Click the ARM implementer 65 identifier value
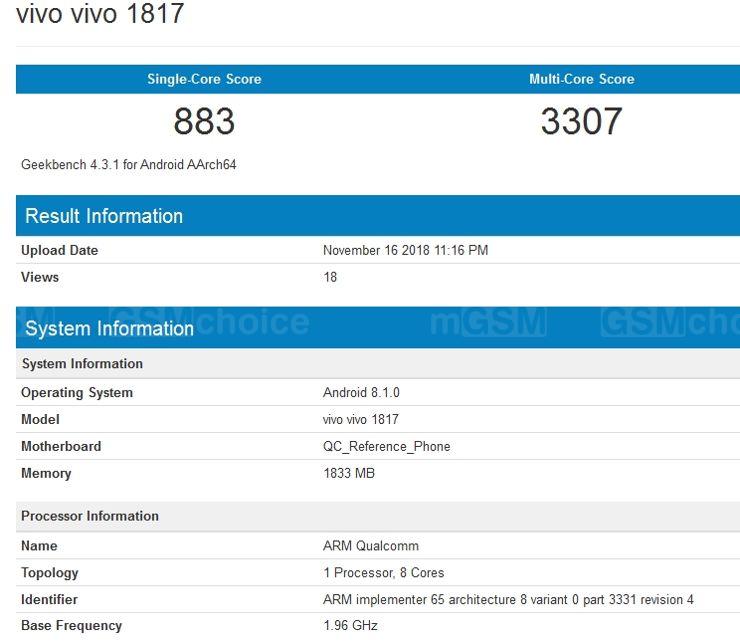 [x=508, y=600]
